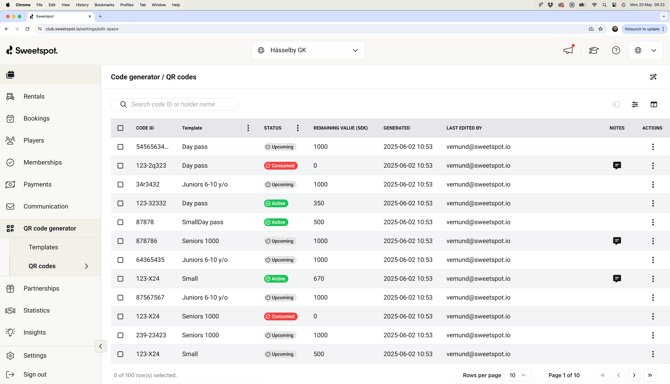Open Template column options menu
The image size is (670, 384).
[248, 128]
